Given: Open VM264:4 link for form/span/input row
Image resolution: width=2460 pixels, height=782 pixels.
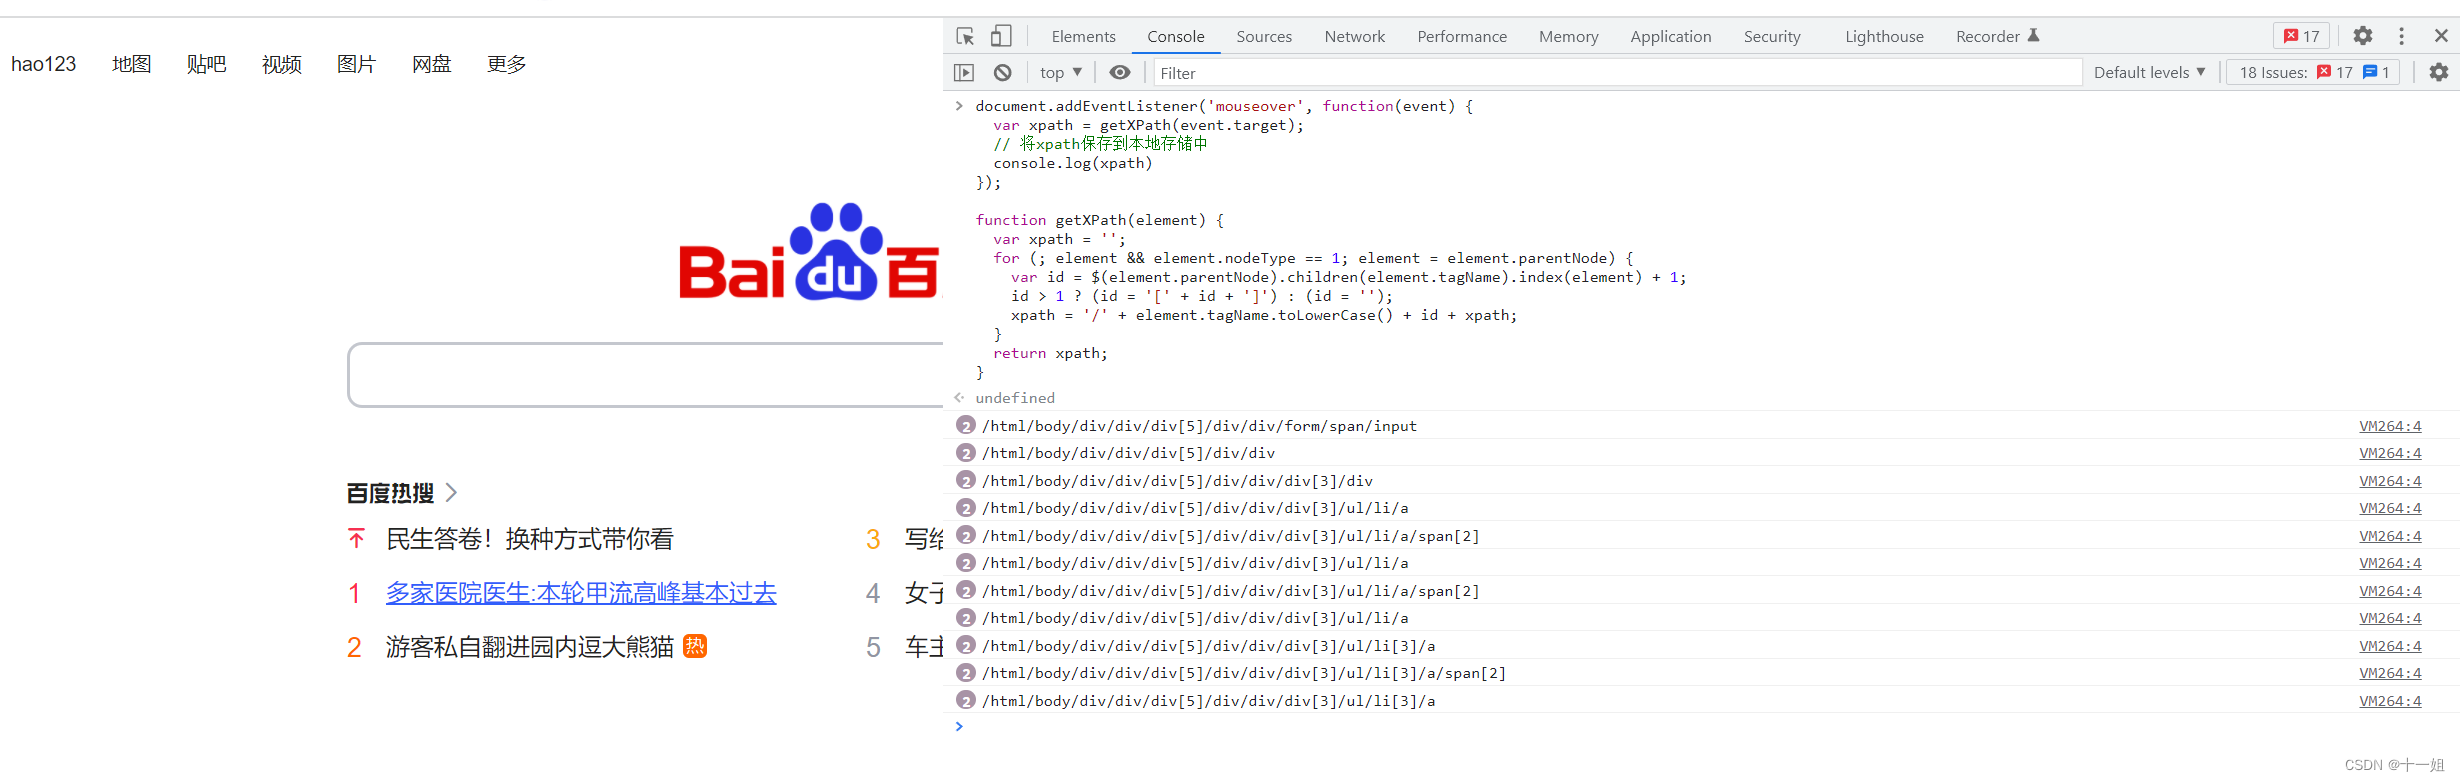Looking at the screenshot, I should [2390, 426].
